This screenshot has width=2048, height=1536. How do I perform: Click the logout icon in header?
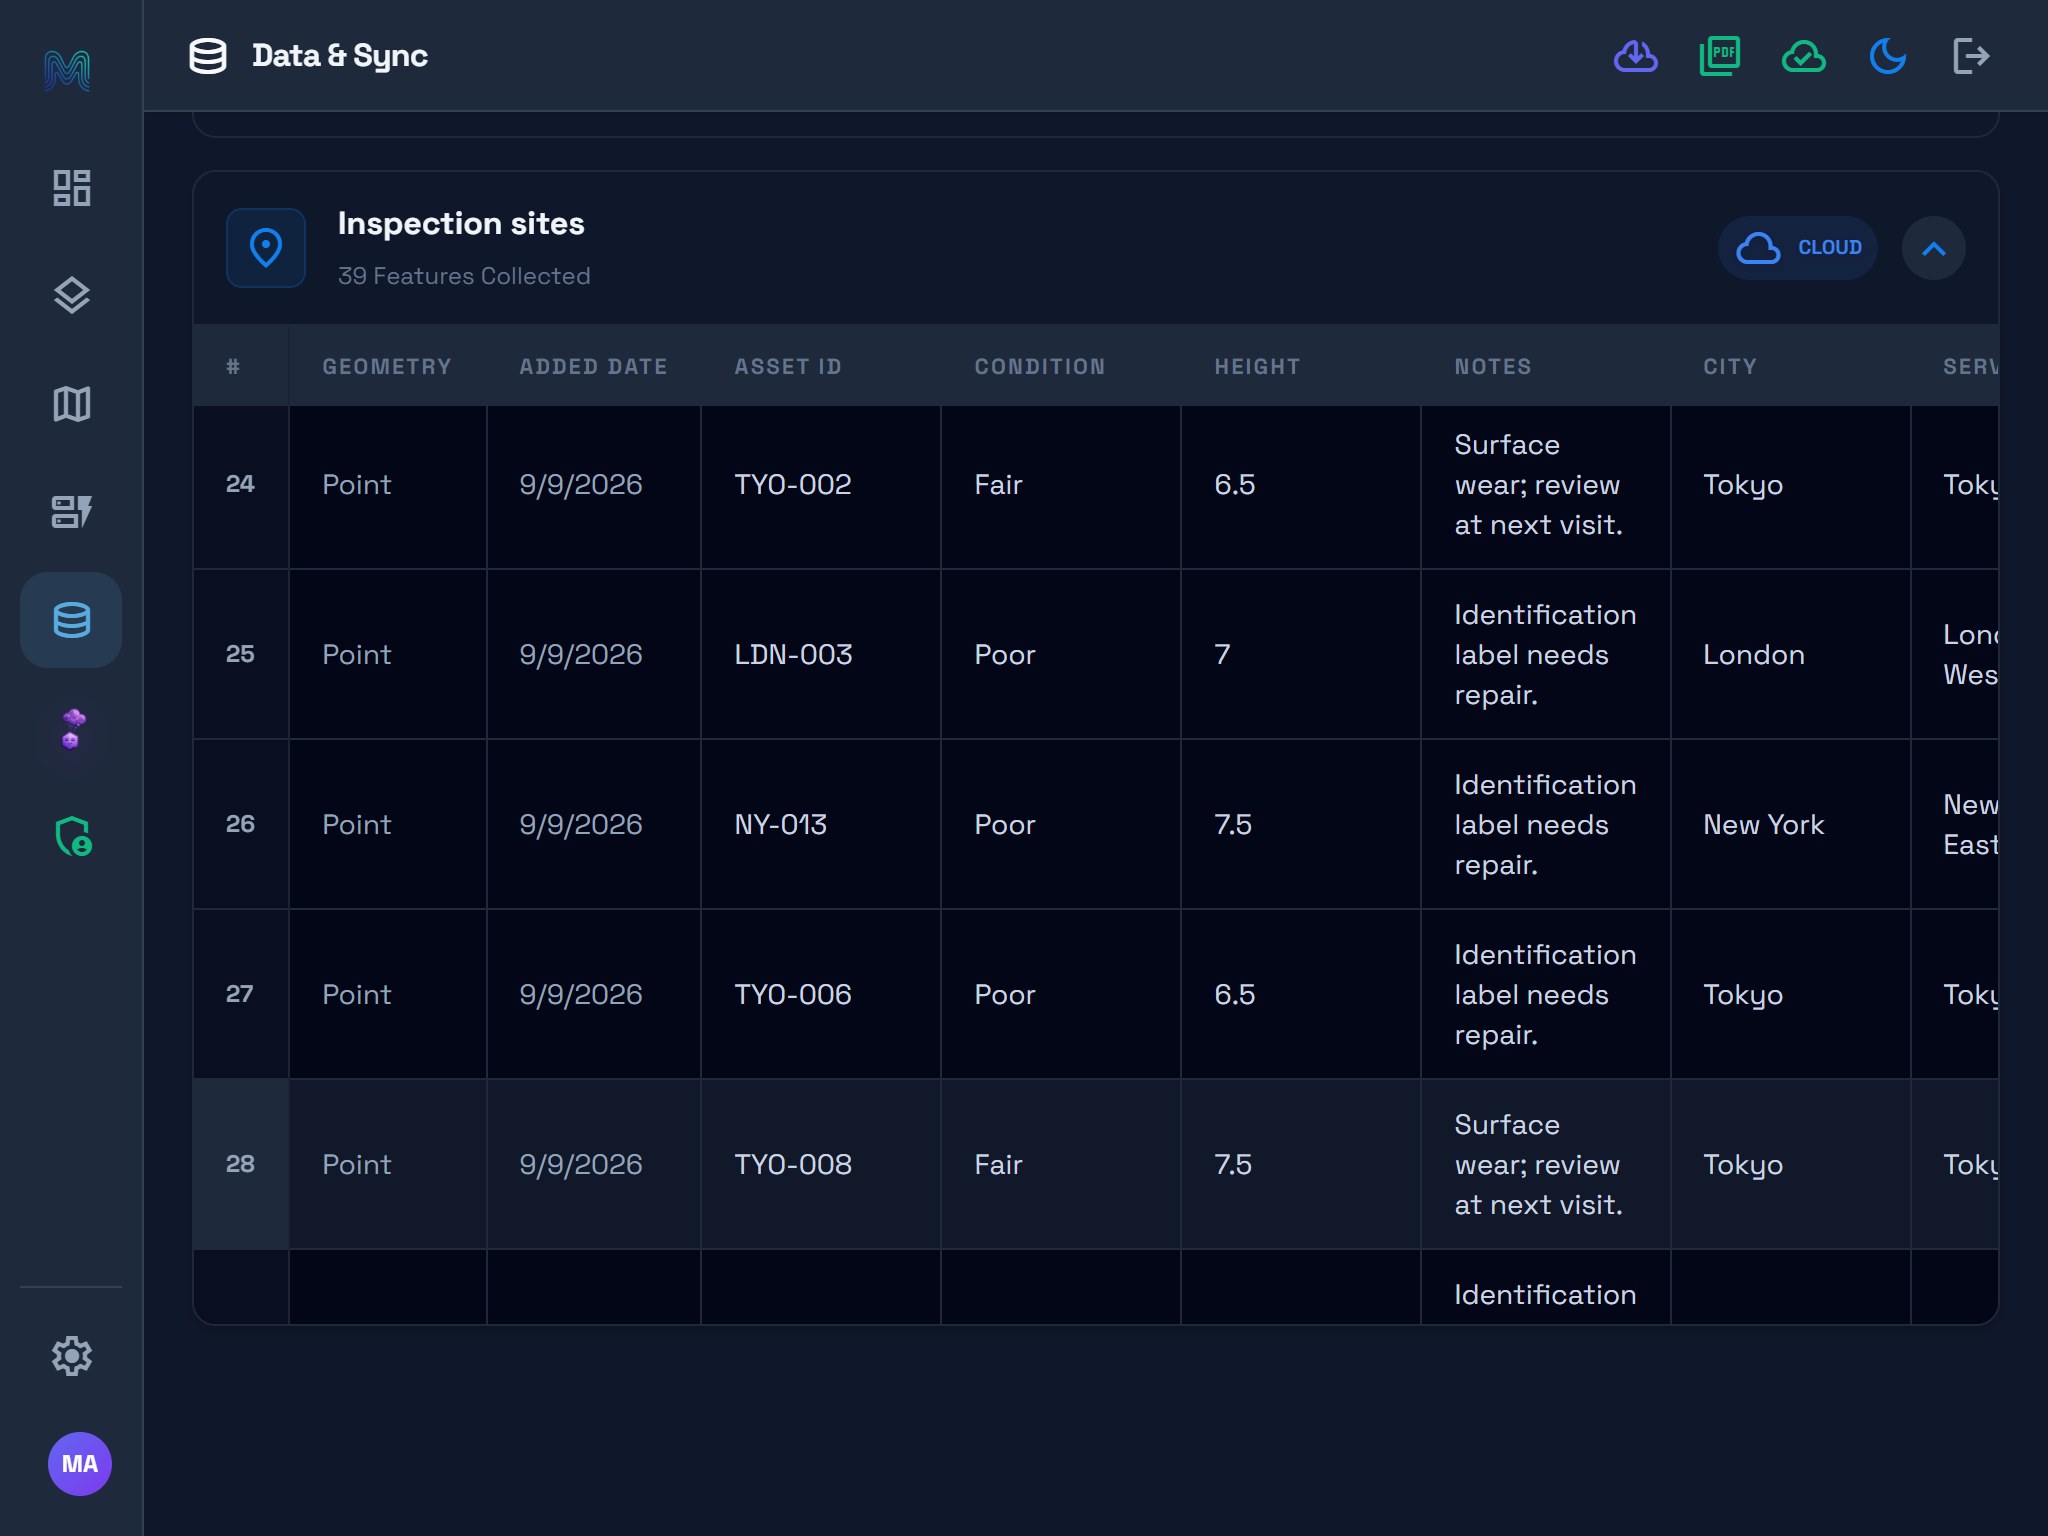point(1971,56)
